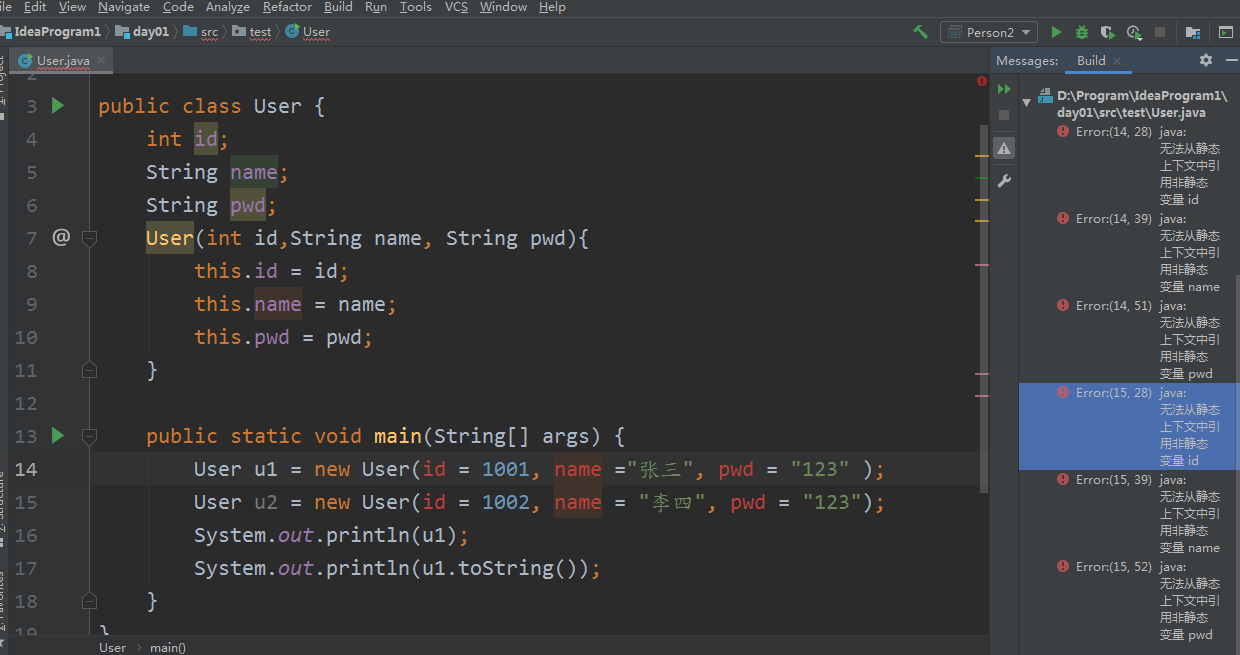Click the fold end marker on line 11
Image resolution: width=1240 pixels, height=655 pixels.
click(x=89, y=370)
